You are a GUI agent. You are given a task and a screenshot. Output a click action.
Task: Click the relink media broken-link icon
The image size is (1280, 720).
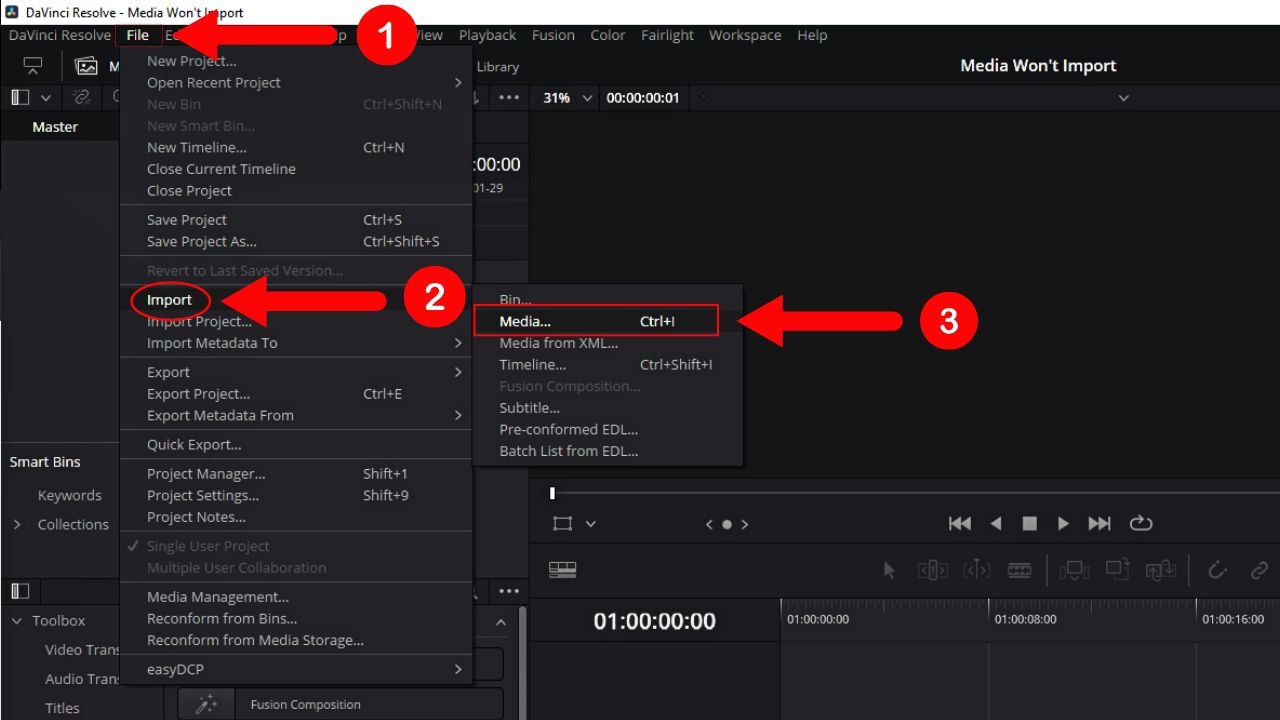pyautogui.click(x=81, y=97)
